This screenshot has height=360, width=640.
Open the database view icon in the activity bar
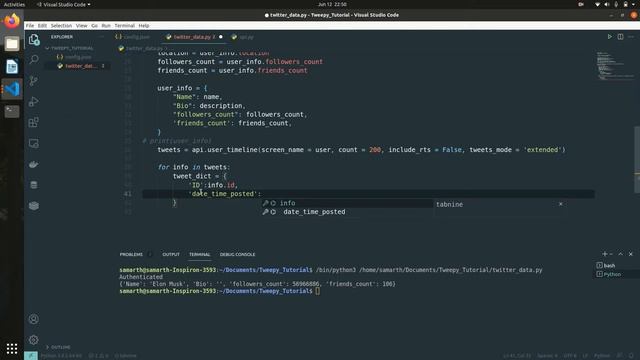pos(34,185)
